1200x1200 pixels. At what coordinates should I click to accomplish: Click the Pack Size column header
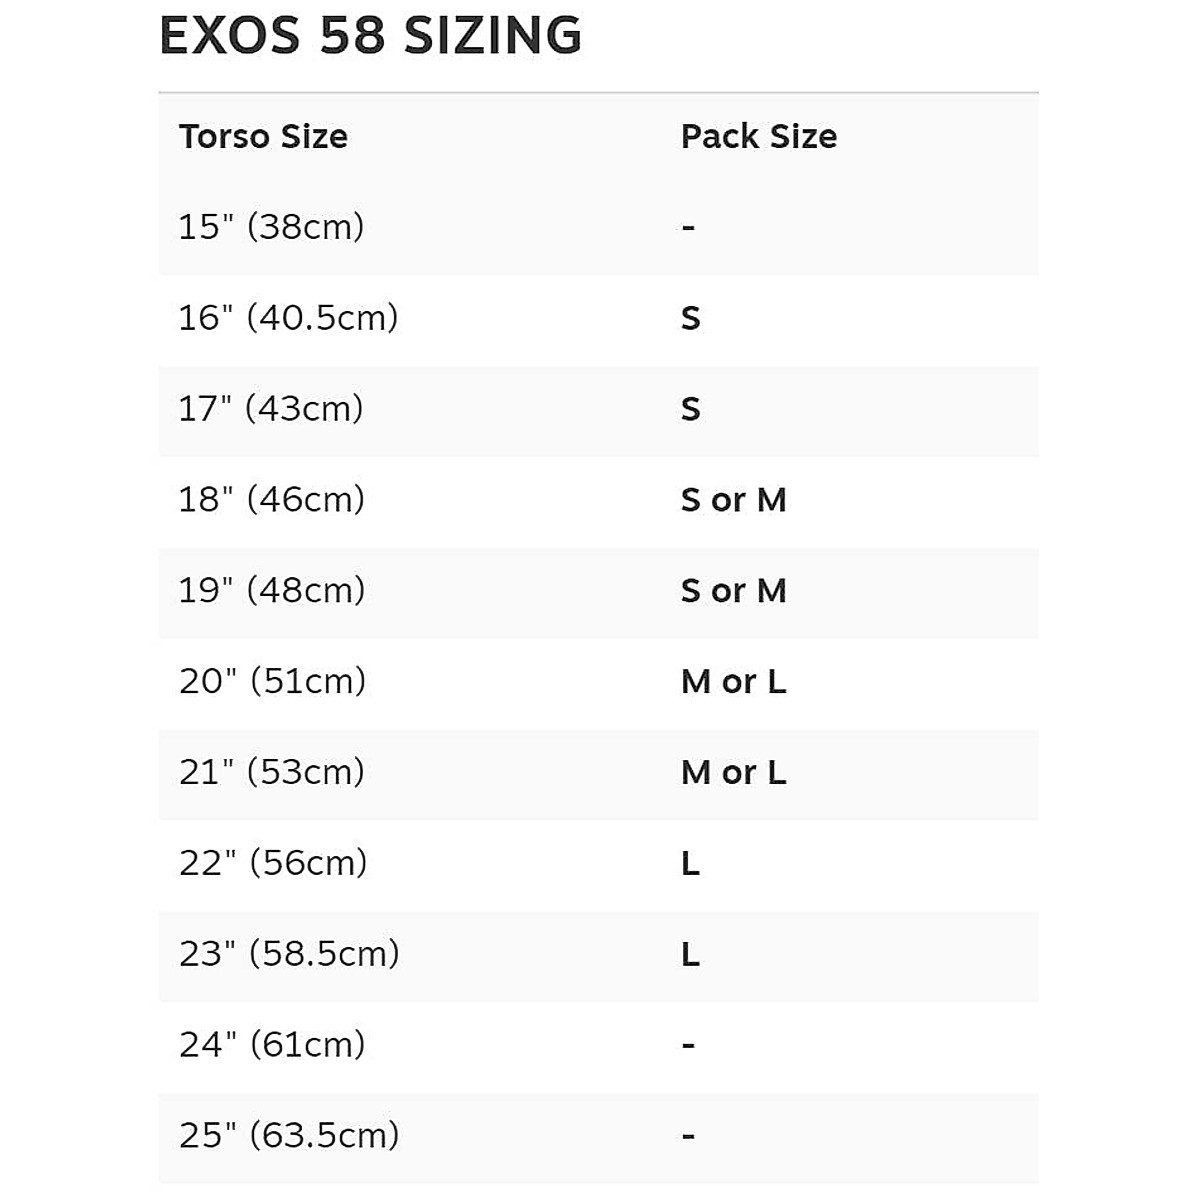click(758, 136)
